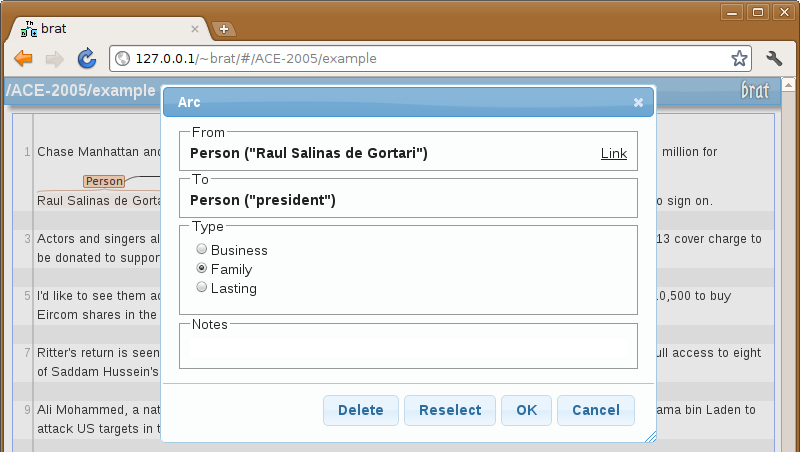
Task: Select the Family relation type
Action: pyautogui.click(x=202, y=268)
